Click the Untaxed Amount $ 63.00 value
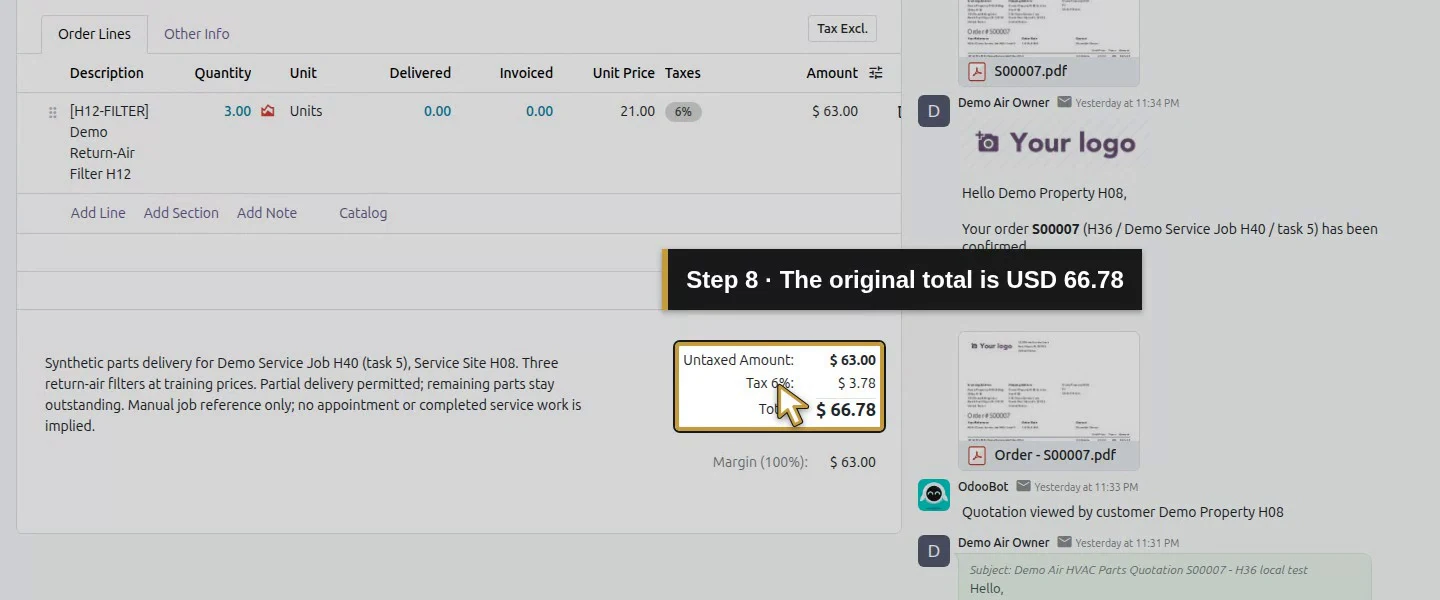Viewport: 1440px width, 600px height. click(852, 360)
